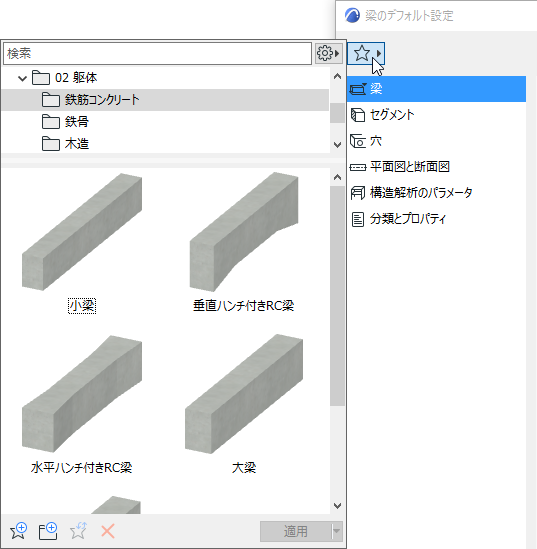
Task: Click the 大梁 label text
Action: coord(244,468)
